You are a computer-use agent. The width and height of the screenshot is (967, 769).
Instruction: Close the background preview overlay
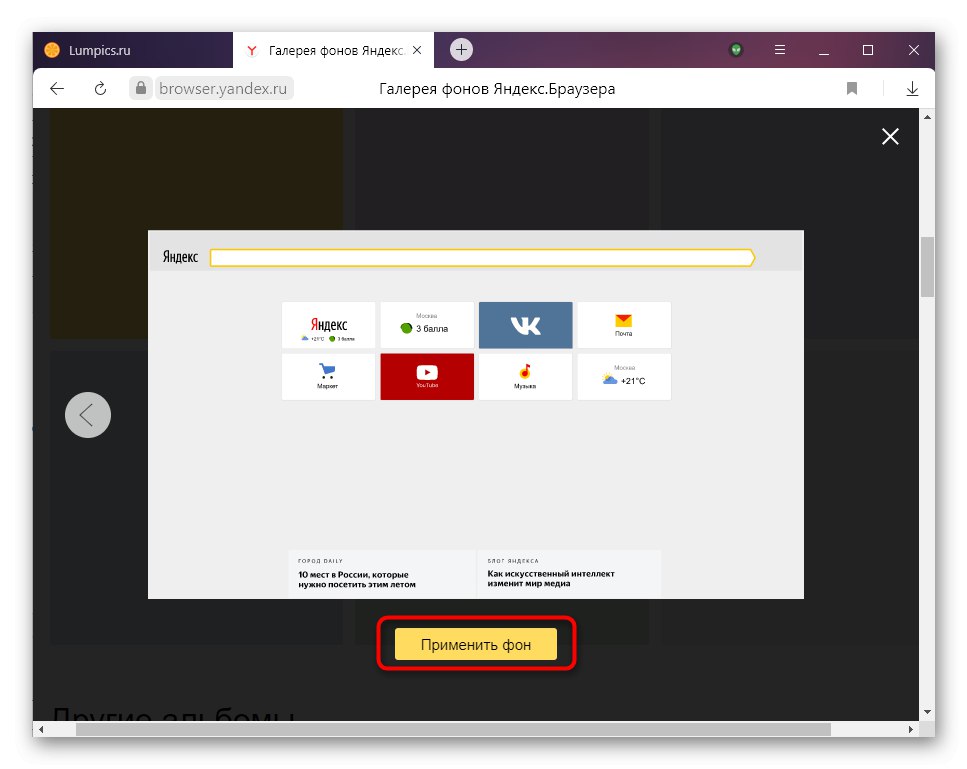pyautogui.click(x=890, y=136)
